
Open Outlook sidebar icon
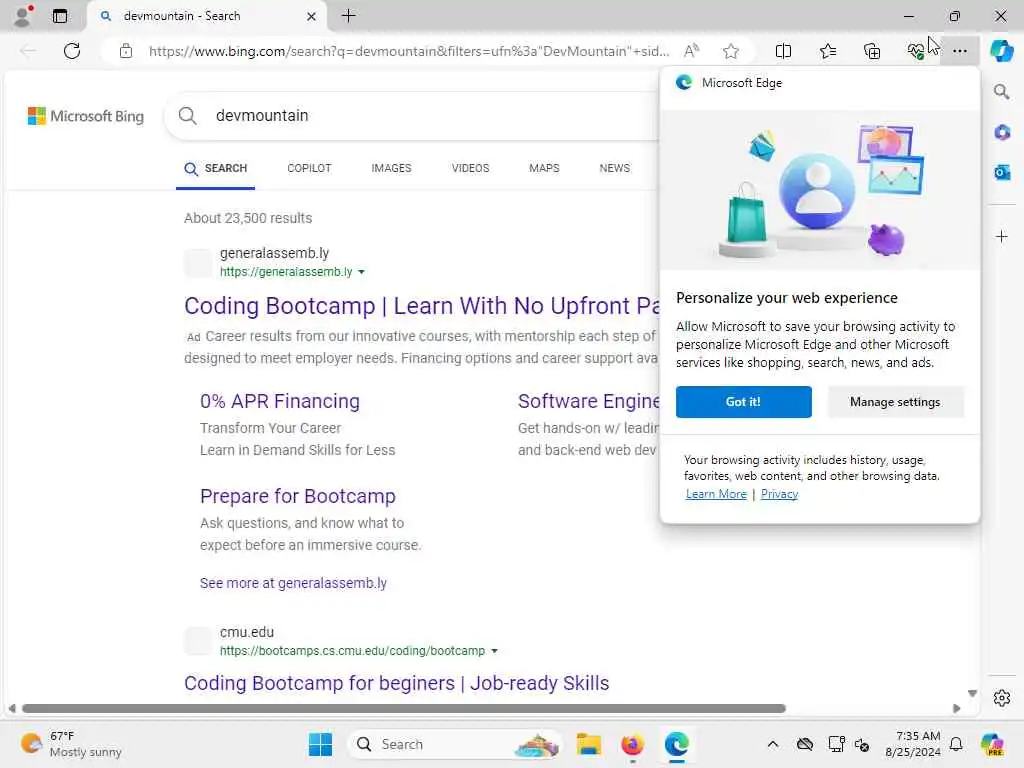point(1002,172)
